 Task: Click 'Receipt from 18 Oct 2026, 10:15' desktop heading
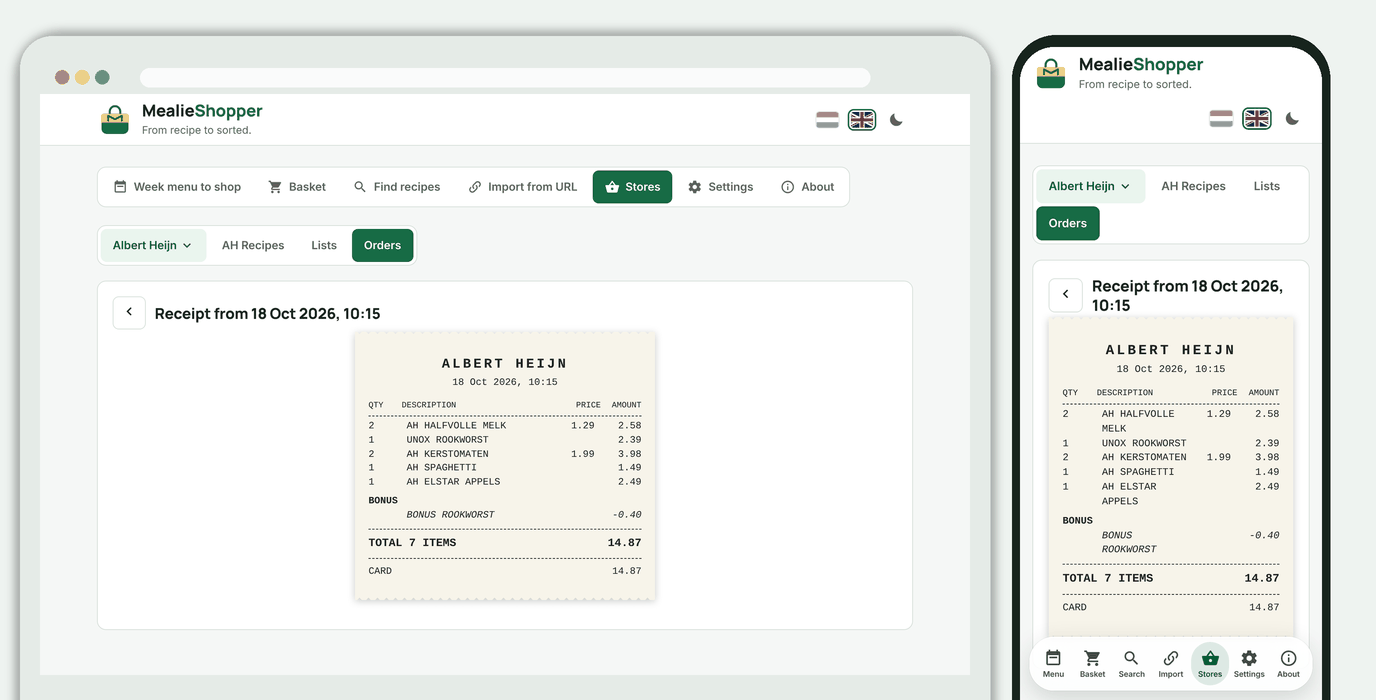point(267,314)
